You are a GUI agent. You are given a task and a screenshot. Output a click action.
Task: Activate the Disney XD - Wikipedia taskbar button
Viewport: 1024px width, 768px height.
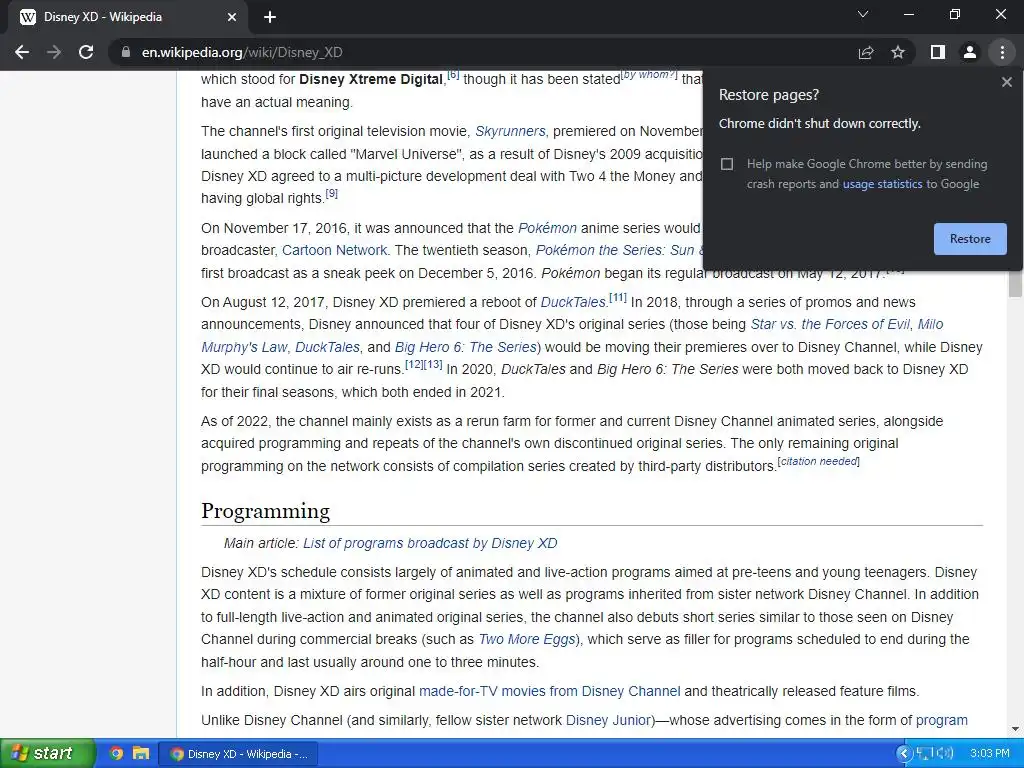click(x=238, y=754)
